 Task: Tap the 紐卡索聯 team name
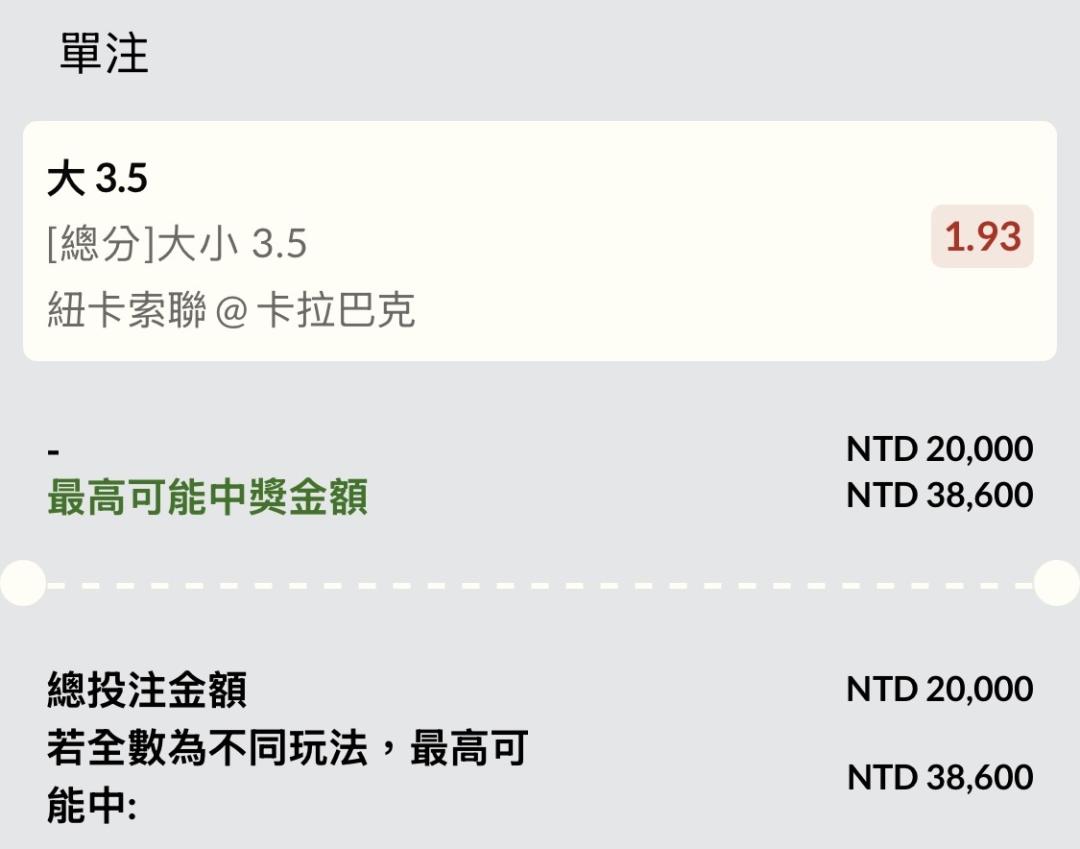(x=127, y=311)
